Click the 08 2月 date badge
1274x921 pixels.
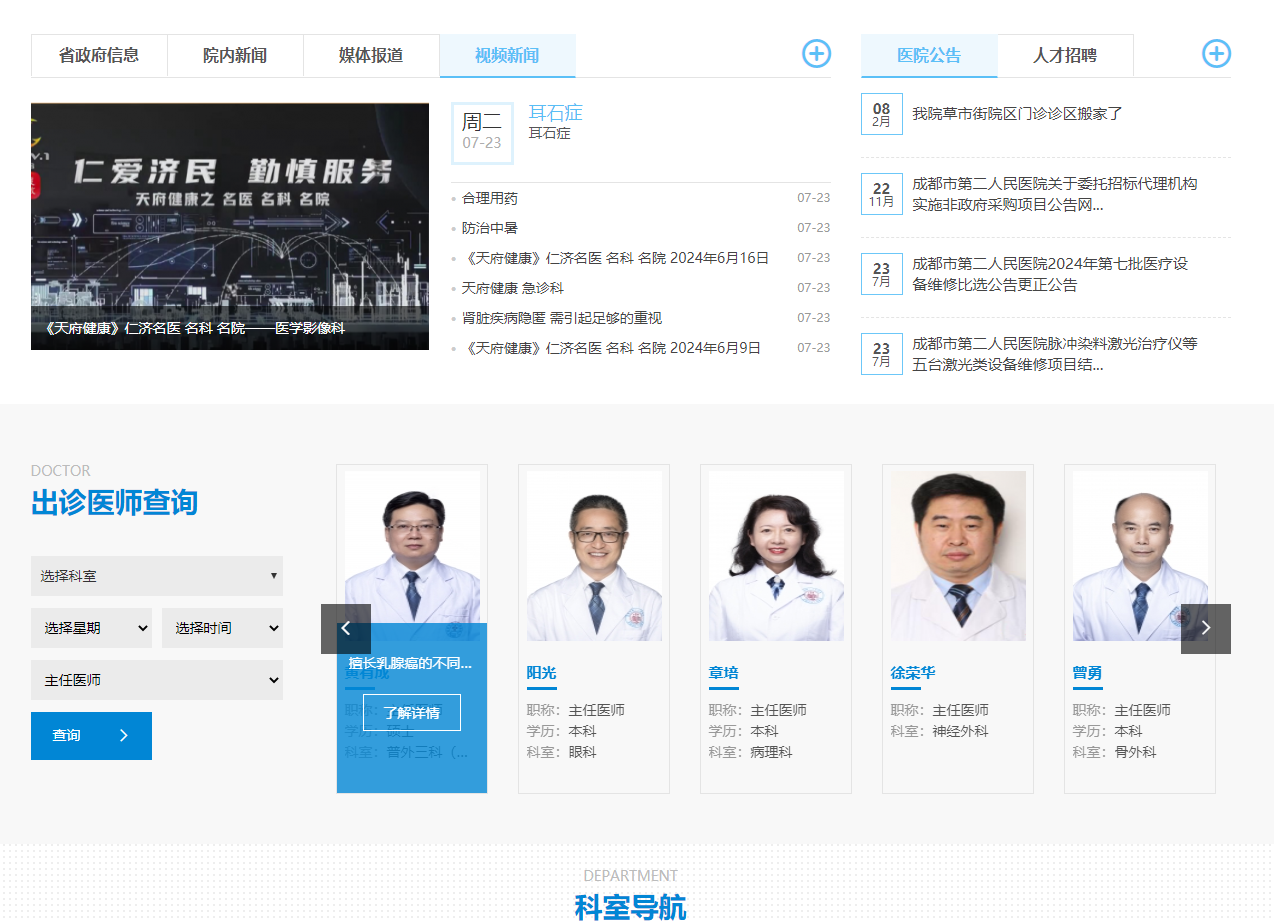click(x=881, y=114)
